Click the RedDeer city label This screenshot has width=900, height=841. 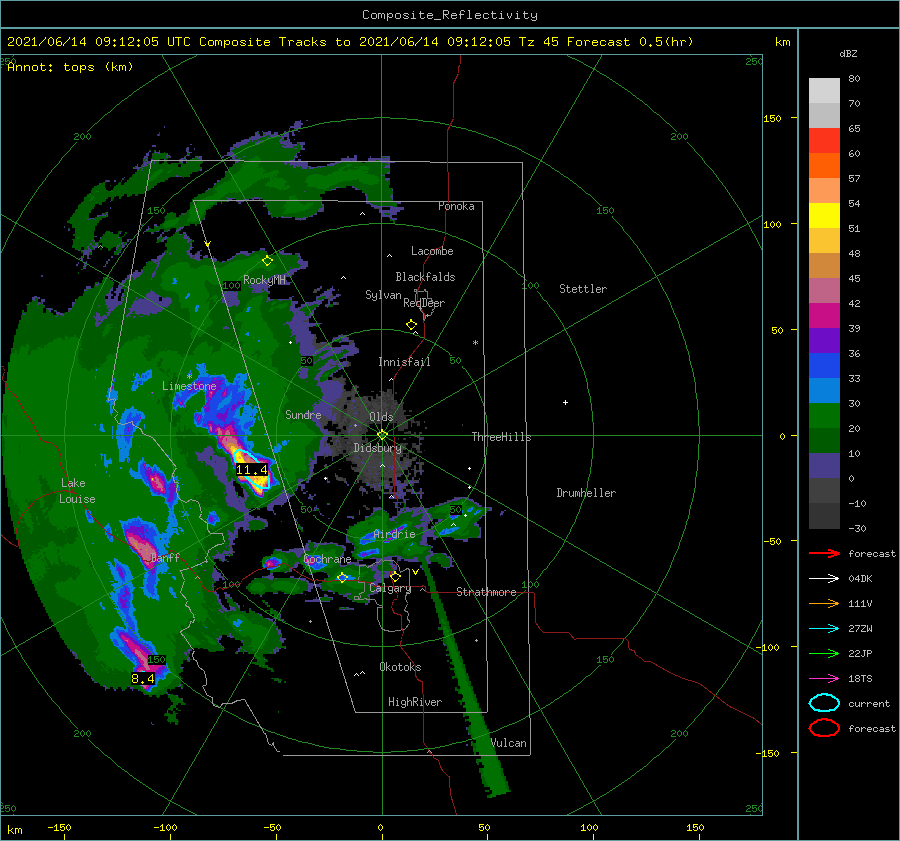point(424,303)
